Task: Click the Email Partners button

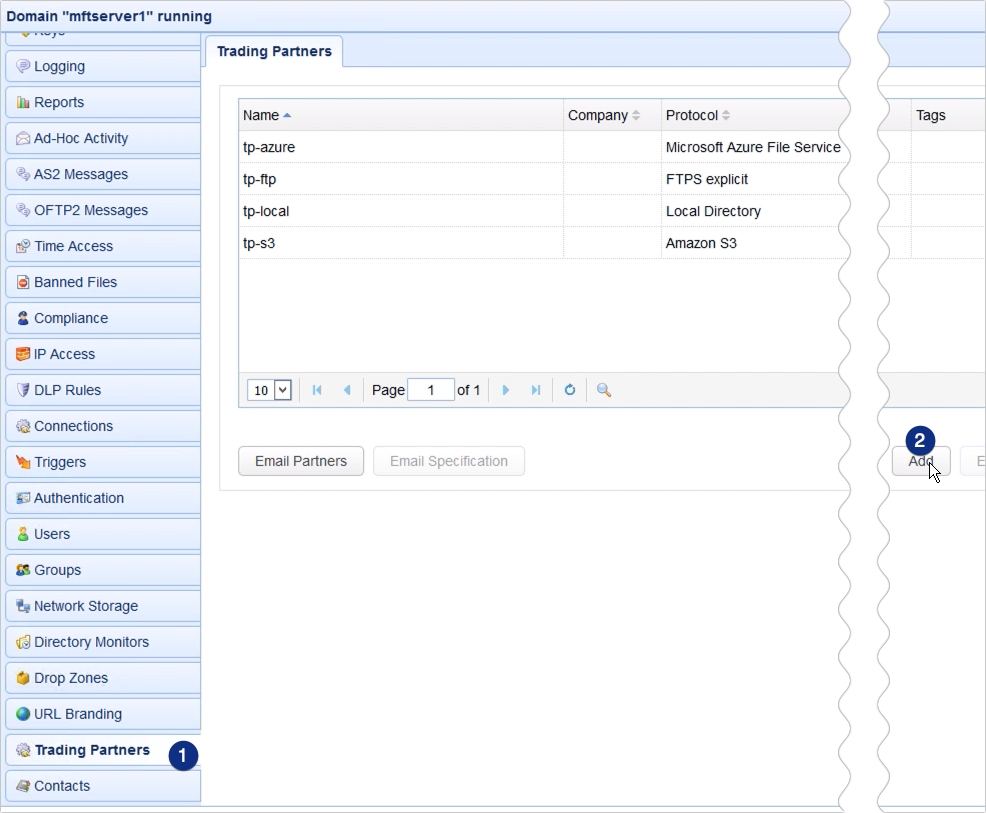Action: click(x=300, y=461)
